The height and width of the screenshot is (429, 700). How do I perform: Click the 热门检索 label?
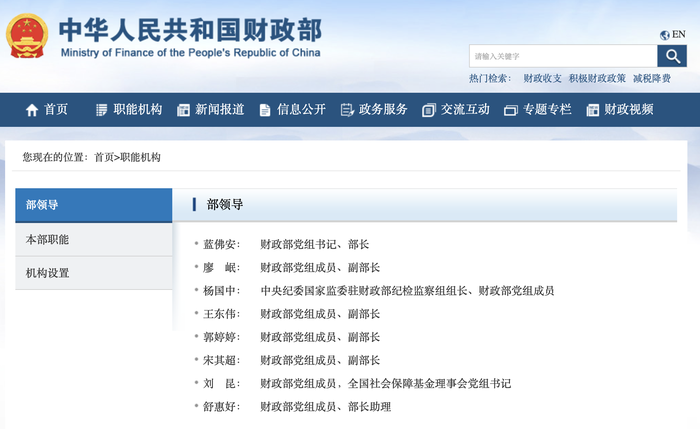click(490, 79)
